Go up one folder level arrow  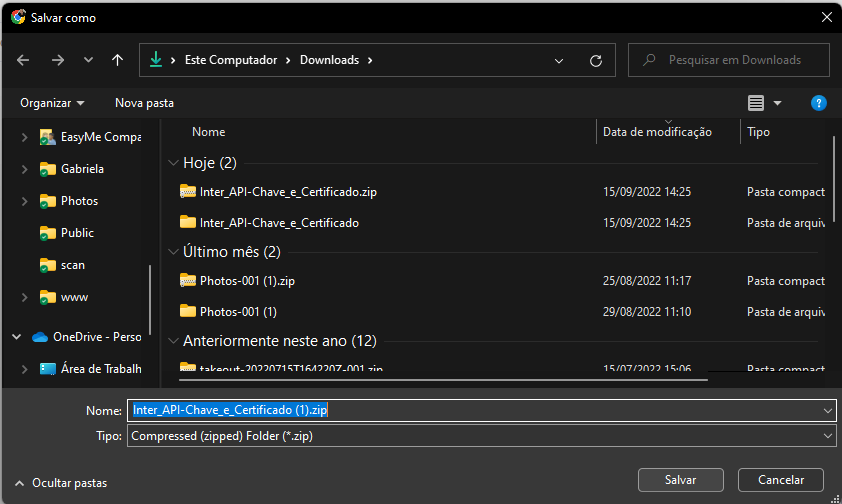point(118,60)
